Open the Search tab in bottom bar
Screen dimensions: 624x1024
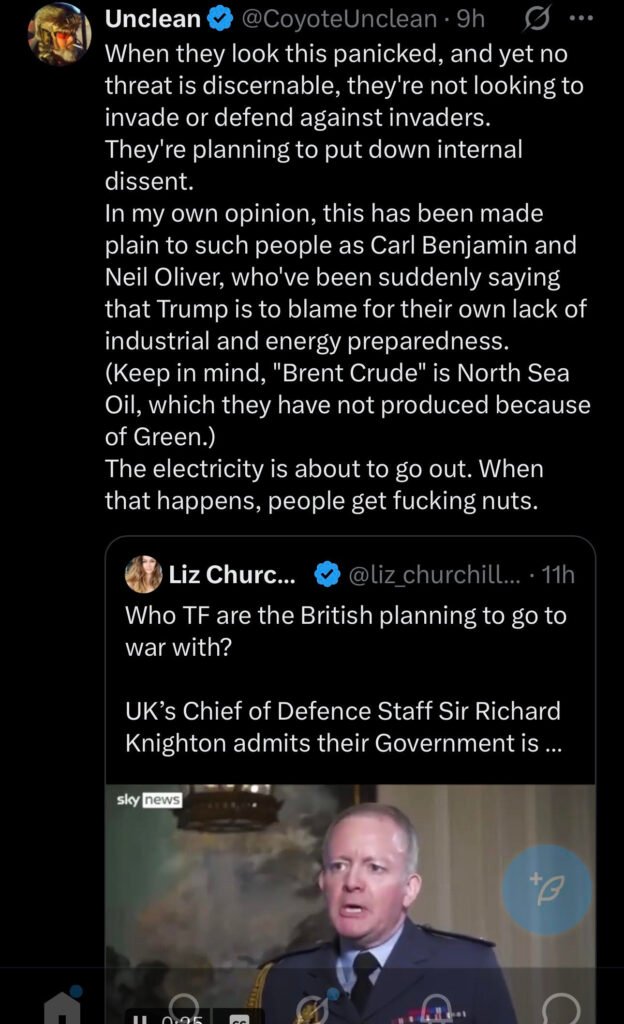pos(184,1005)
